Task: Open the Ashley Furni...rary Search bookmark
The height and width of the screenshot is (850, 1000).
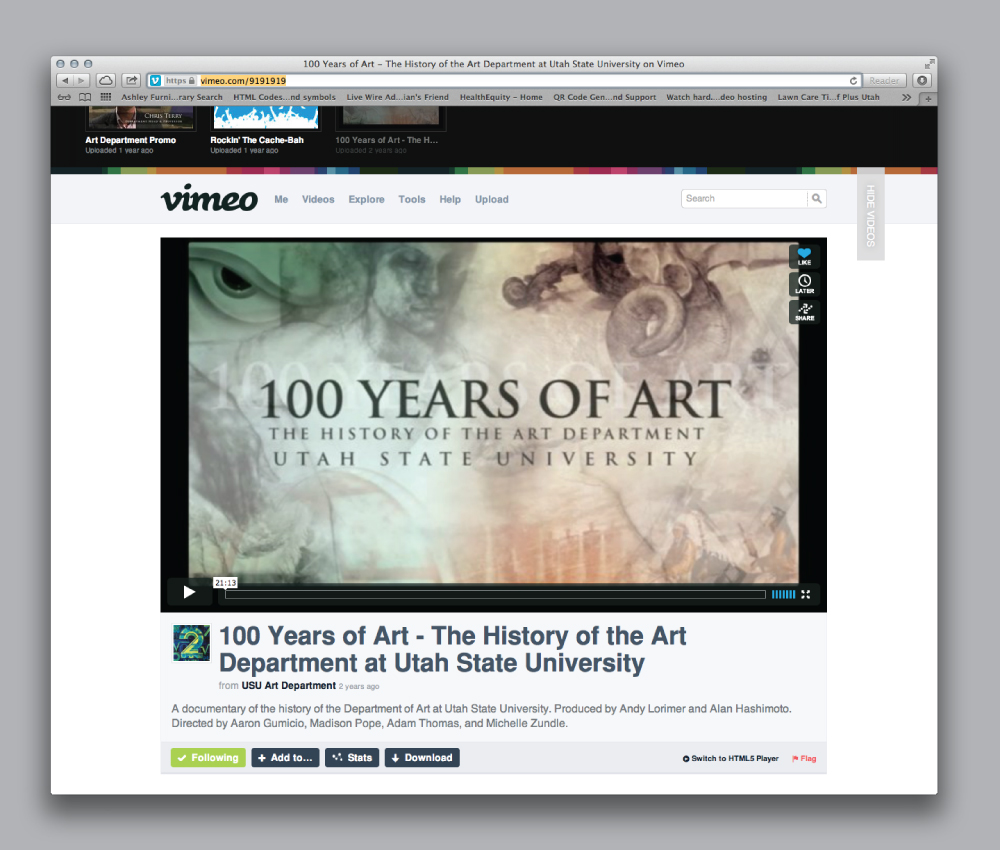Action: pos(172,98)
